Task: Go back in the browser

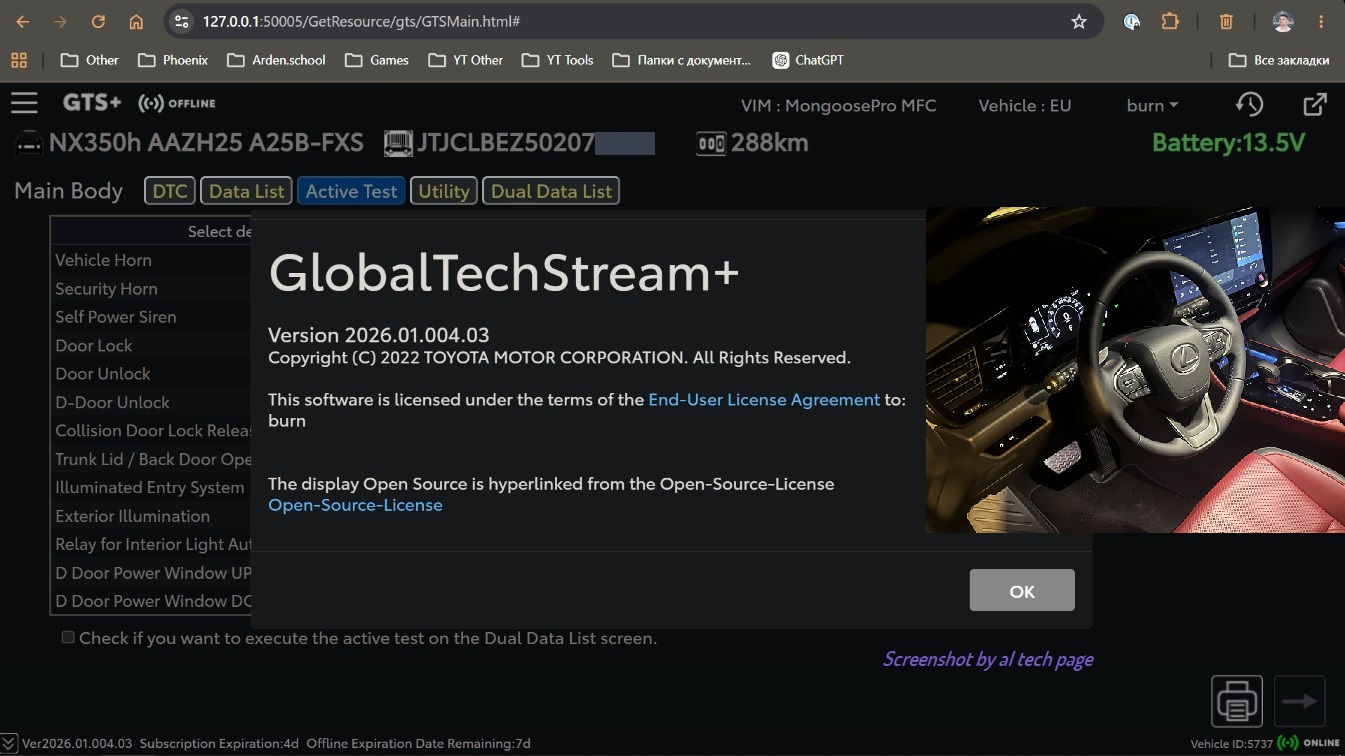Action: (x=23, y=21)
